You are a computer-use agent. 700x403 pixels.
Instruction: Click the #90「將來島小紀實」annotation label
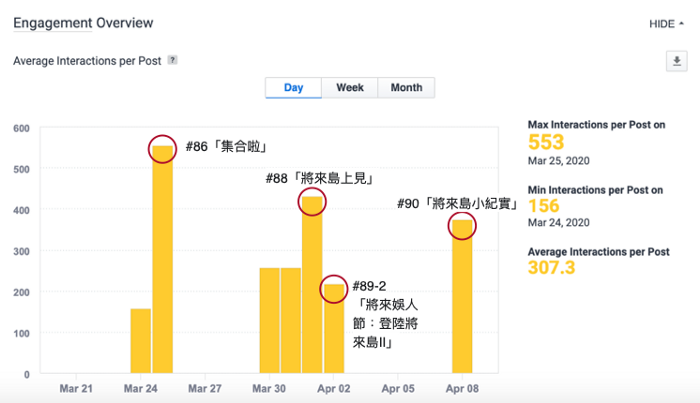pos(457,203)
